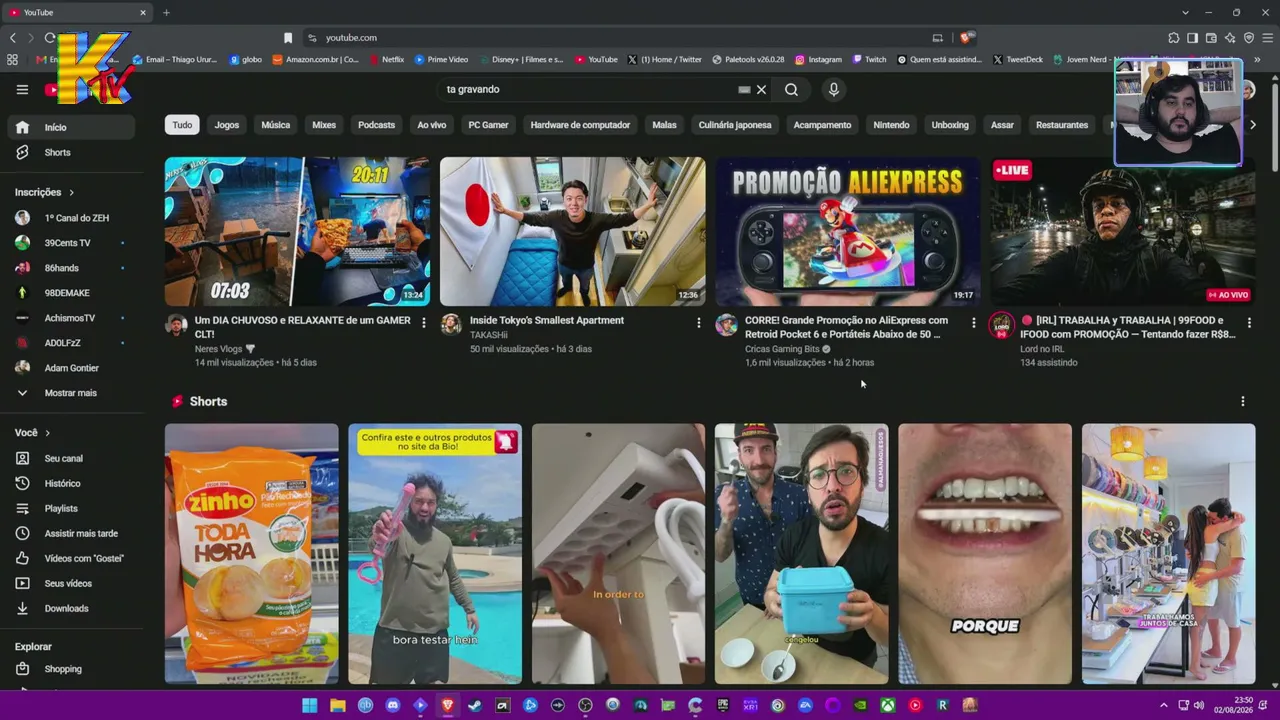Select the Tudo filter chip

pos(182,125)
